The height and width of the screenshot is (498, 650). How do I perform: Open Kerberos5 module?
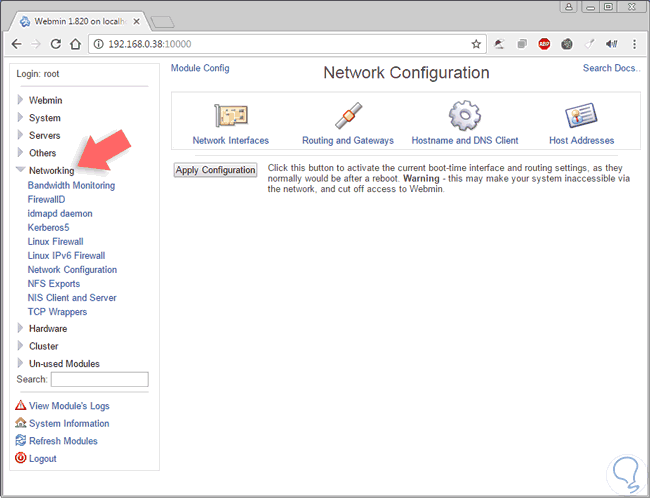(49, 228)
